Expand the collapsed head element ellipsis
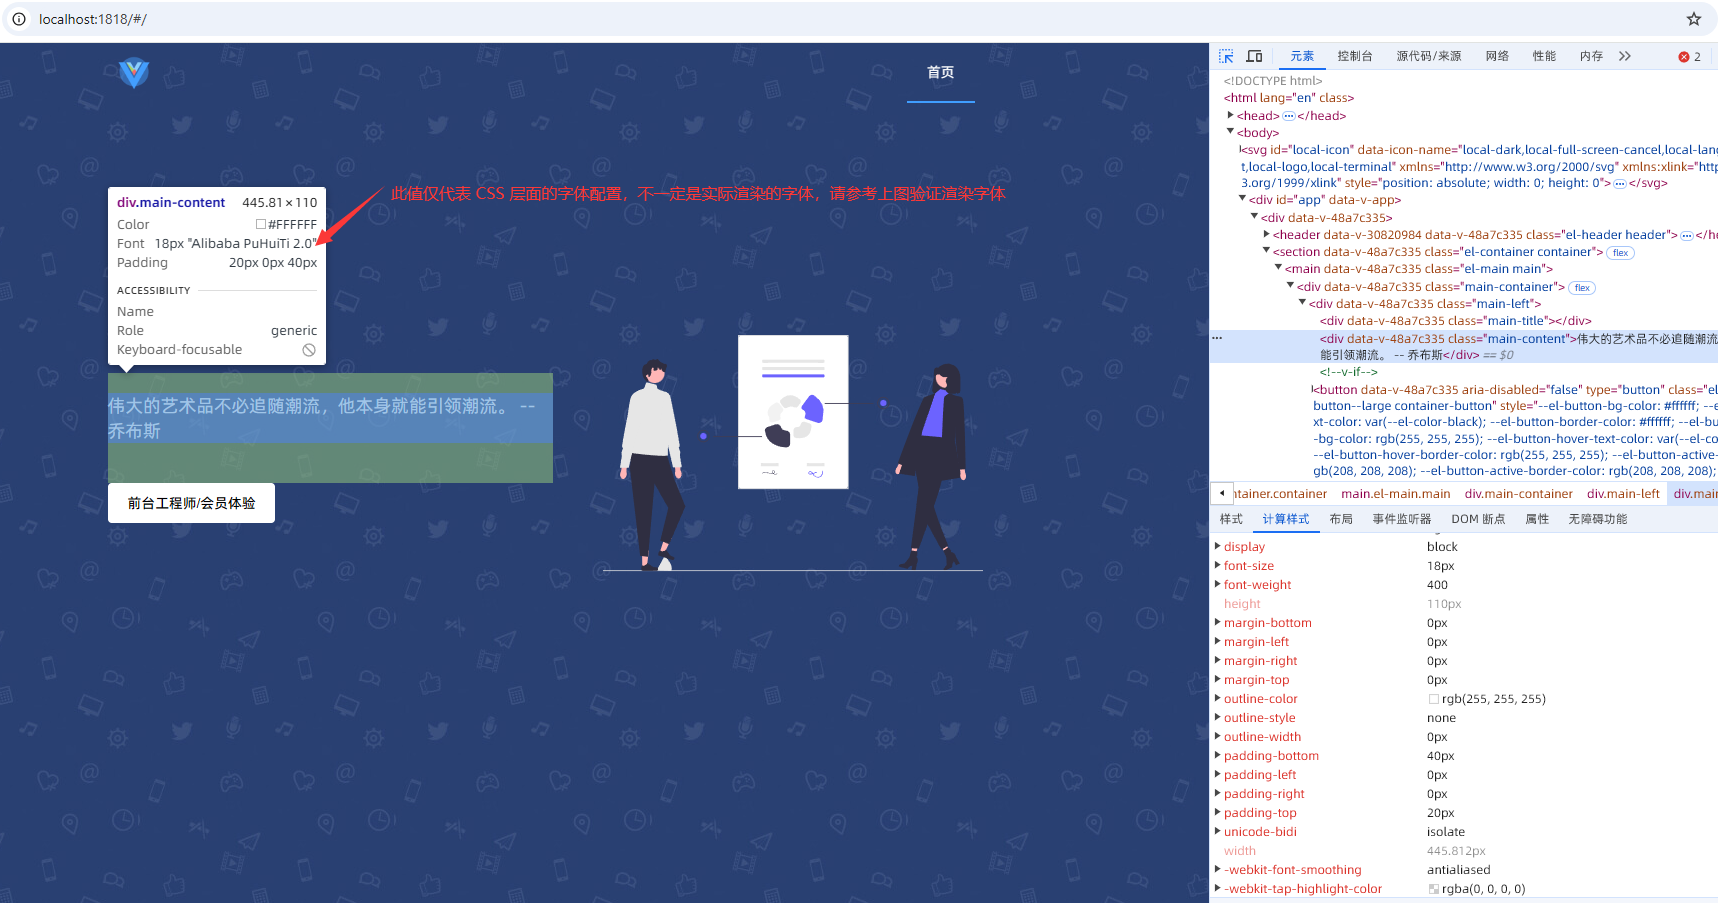The width and height of the screenshot is (1718, 903). point(1288,116)
